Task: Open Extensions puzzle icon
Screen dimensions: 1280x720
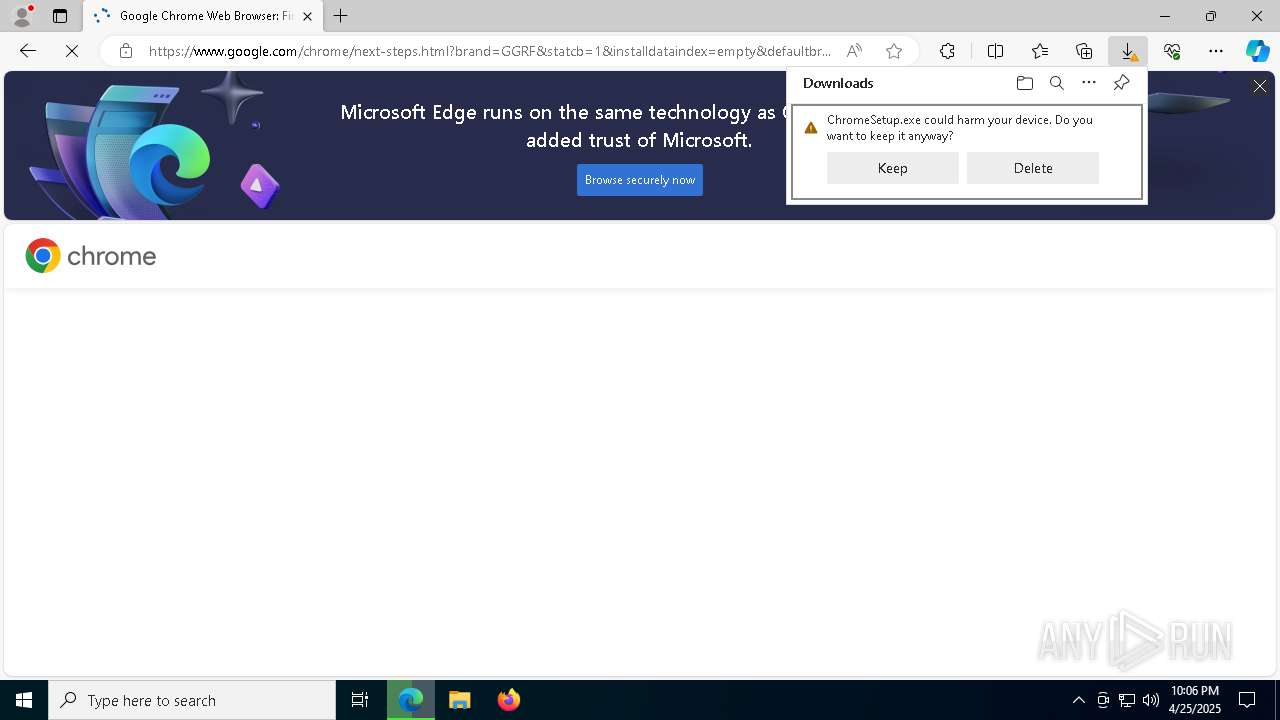Action: (x=947, y=51)
